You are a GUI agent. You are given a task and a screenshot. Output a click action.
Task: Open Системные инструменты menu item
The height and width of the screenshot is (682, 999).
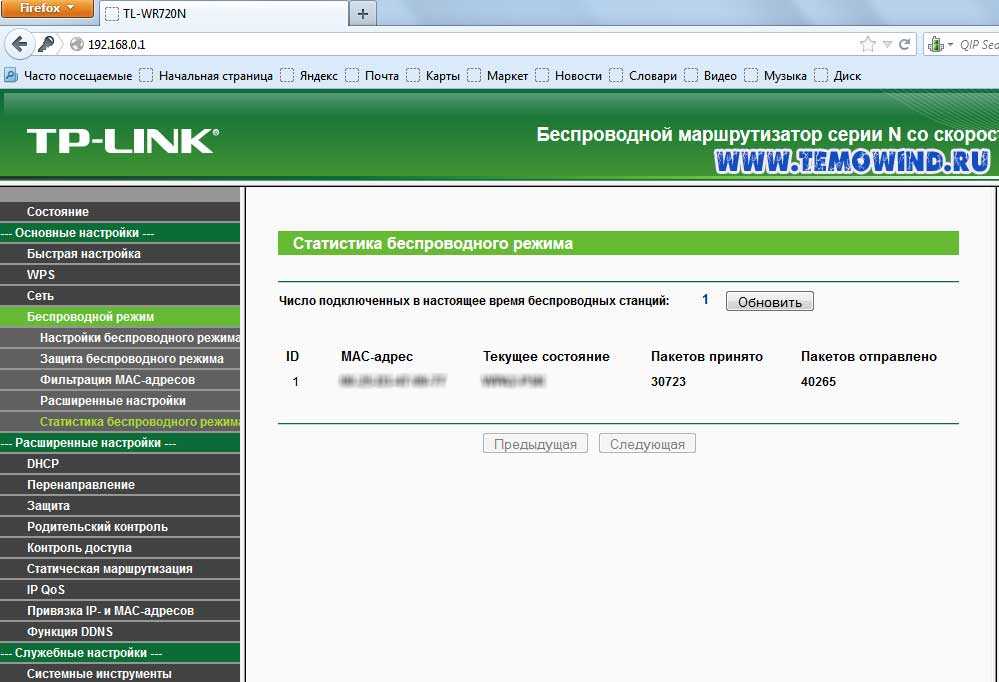pyautogui.click(x=120, y=674)
